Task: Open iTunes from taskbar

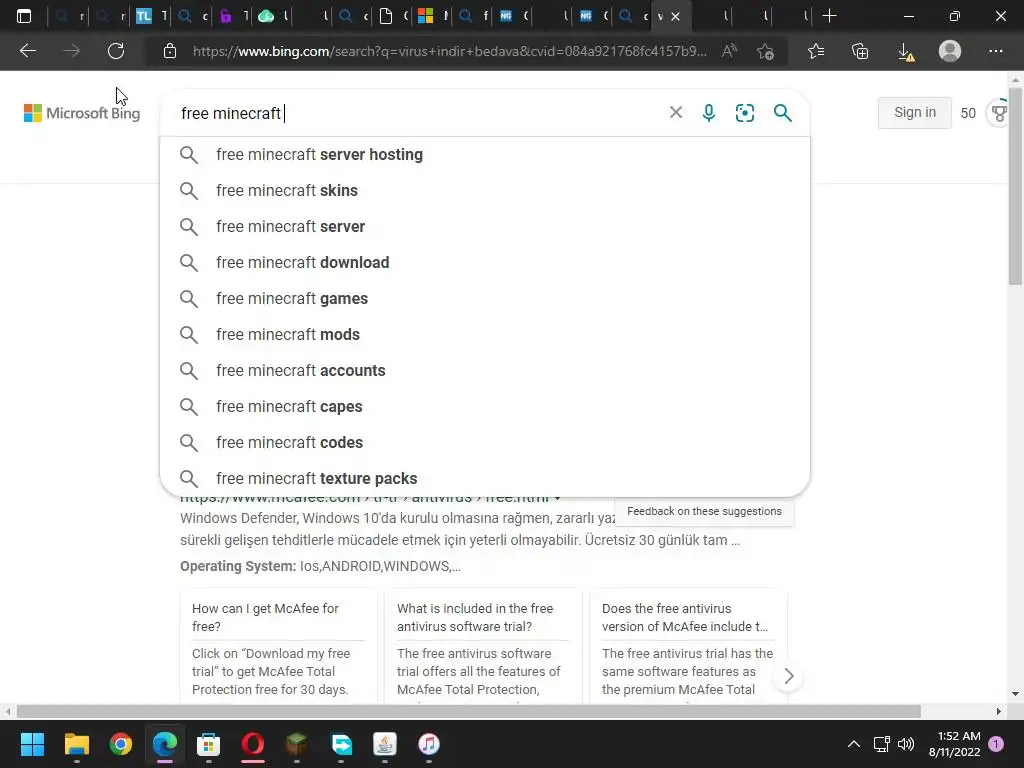Action: pyautogui.click(x=428, y=744)
